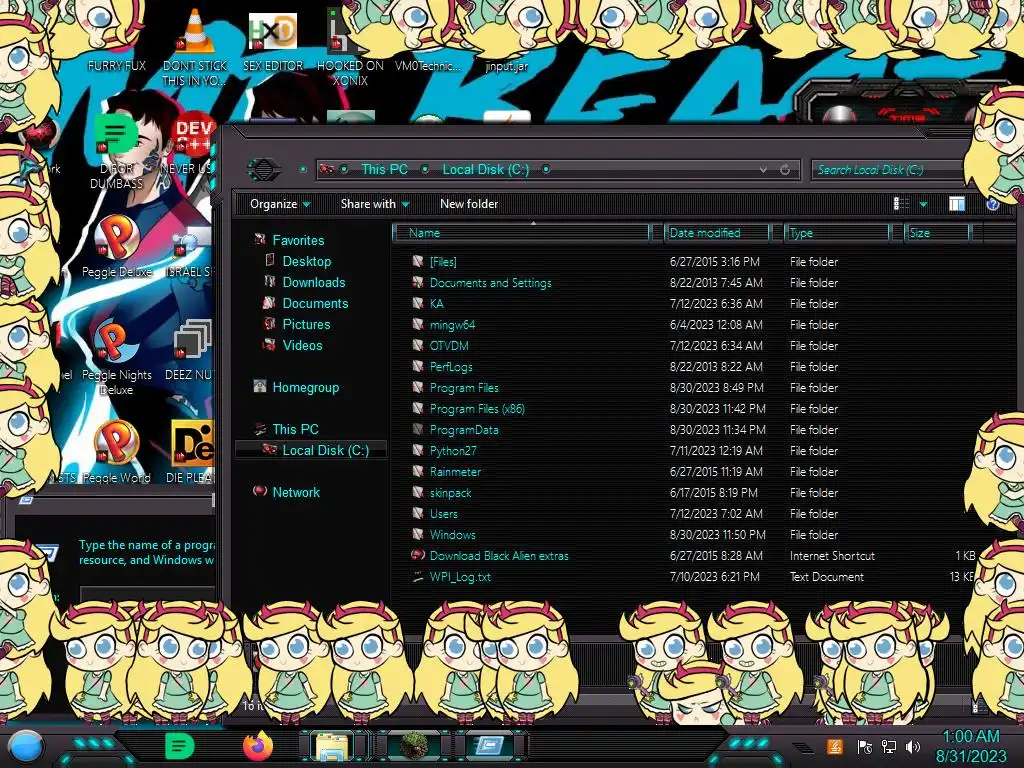Select Peggle Deluxe desktop icon
Screen dimensions: 1024x768
pyautogui.click(x=116, y=247)
